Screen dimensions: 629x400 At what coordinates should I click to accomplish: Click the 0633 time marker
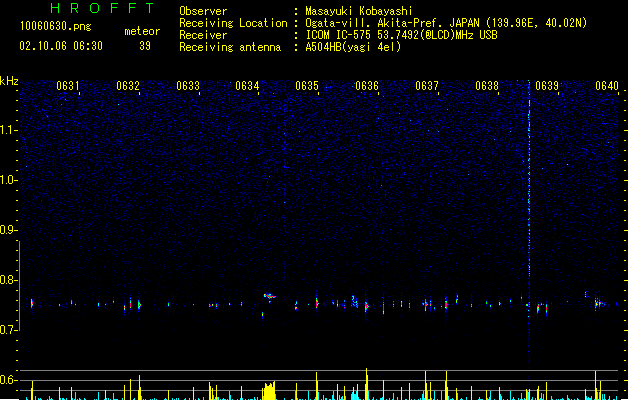[188, 86]
